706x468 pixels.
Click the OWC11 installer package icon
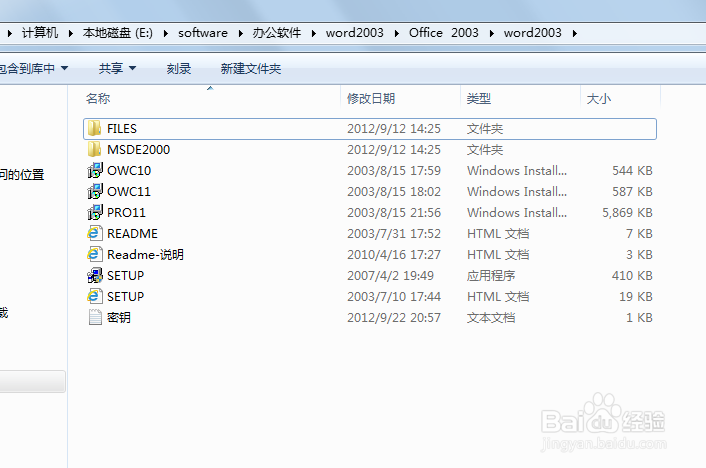point(95,191)
